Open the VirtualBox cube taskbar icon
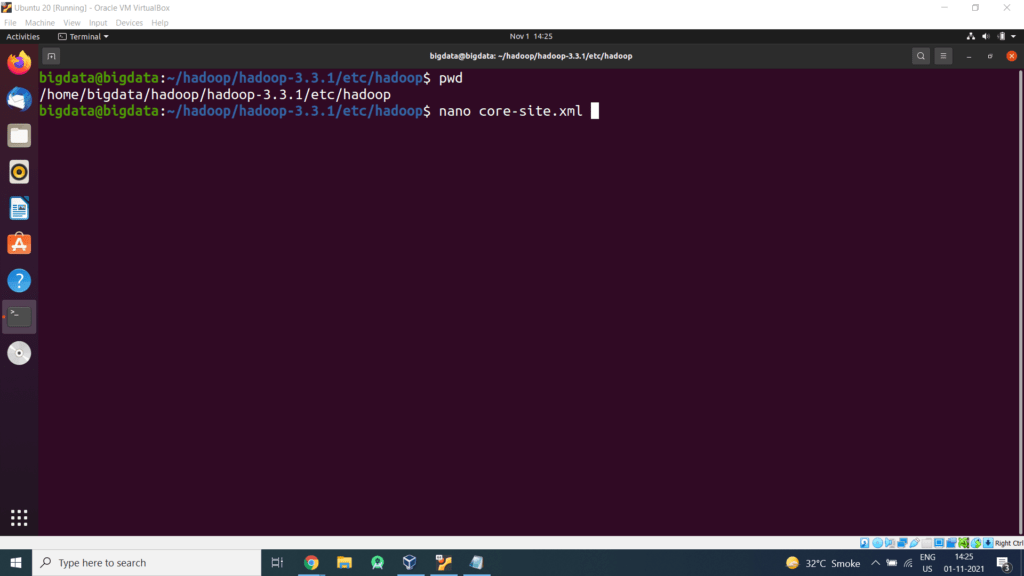 (x=409, y=562)
